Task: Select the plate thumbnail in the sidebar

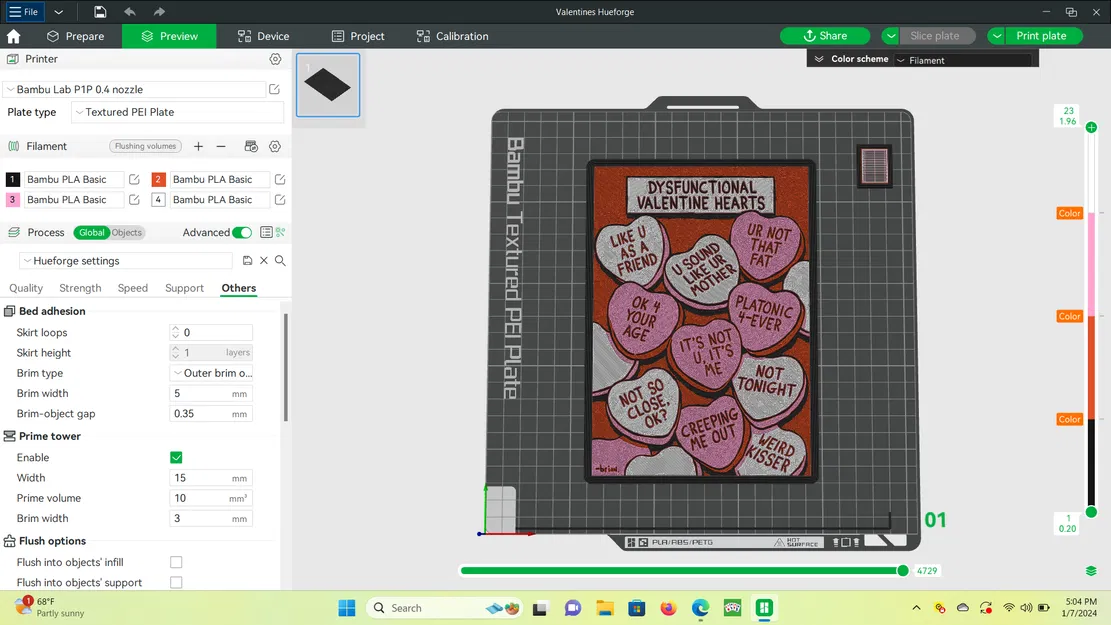Action: (328, 86)
